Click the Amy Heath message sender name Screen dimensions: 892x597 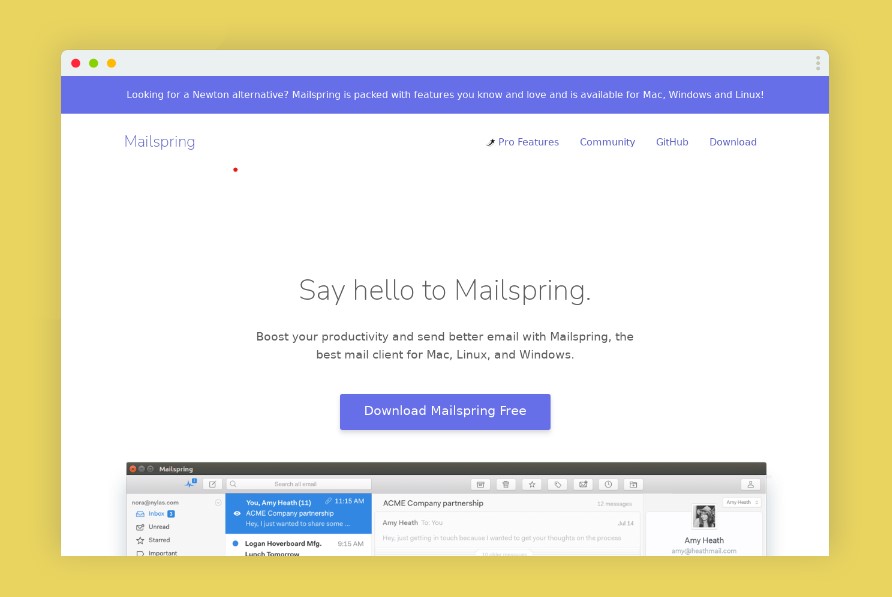[400, 522]
